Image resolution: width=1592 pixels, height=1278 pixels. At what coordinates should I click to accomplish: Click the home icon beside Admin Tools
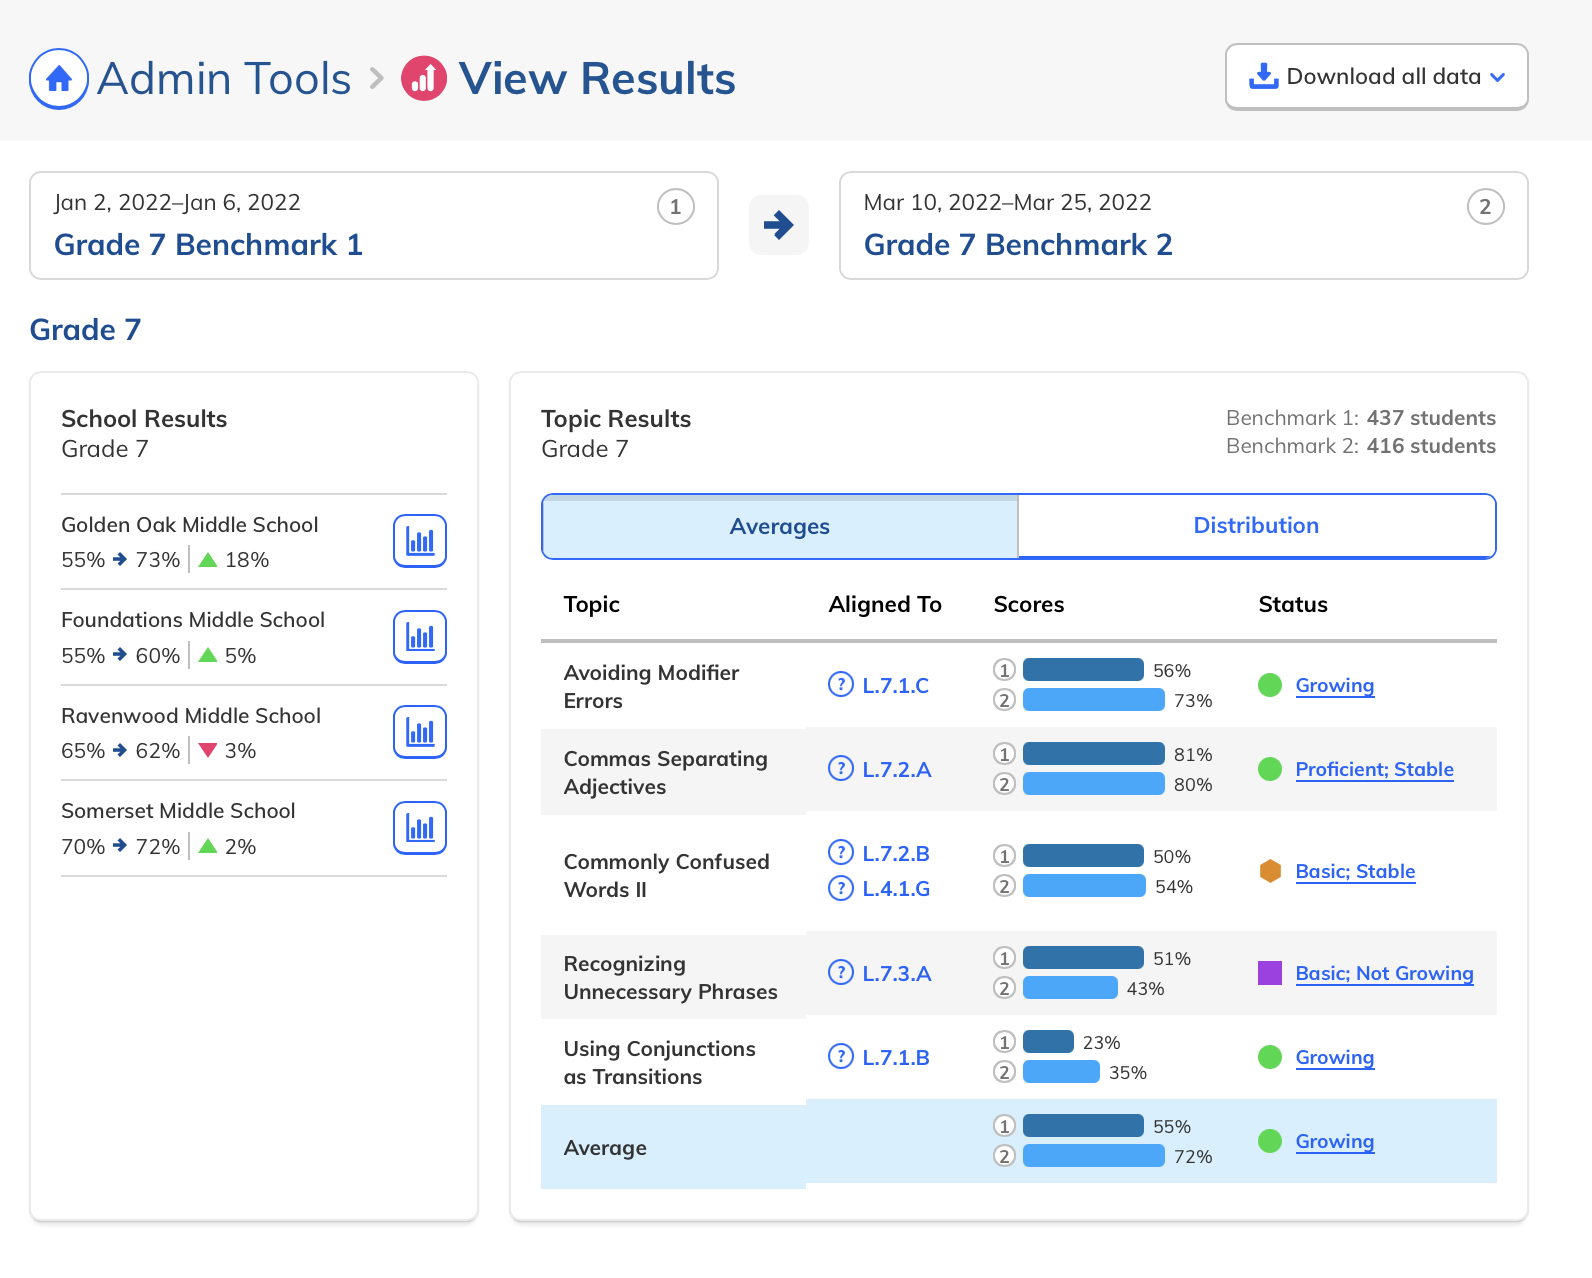[59, 79]
